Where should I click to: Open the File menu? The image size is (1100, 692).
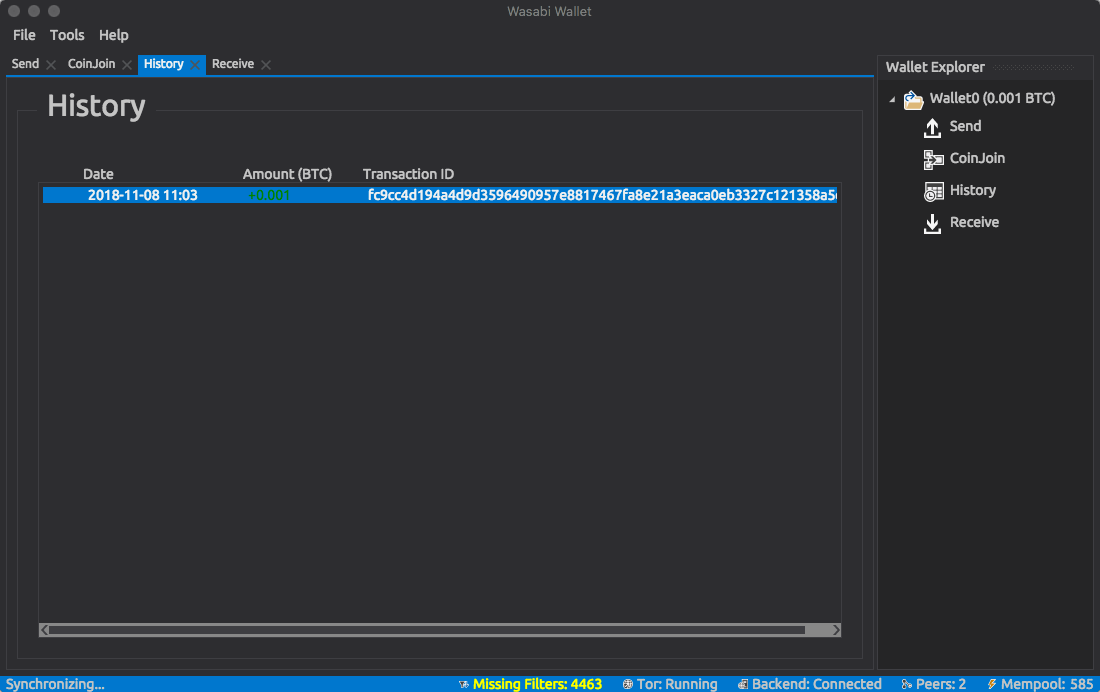[x=24, y=35]
